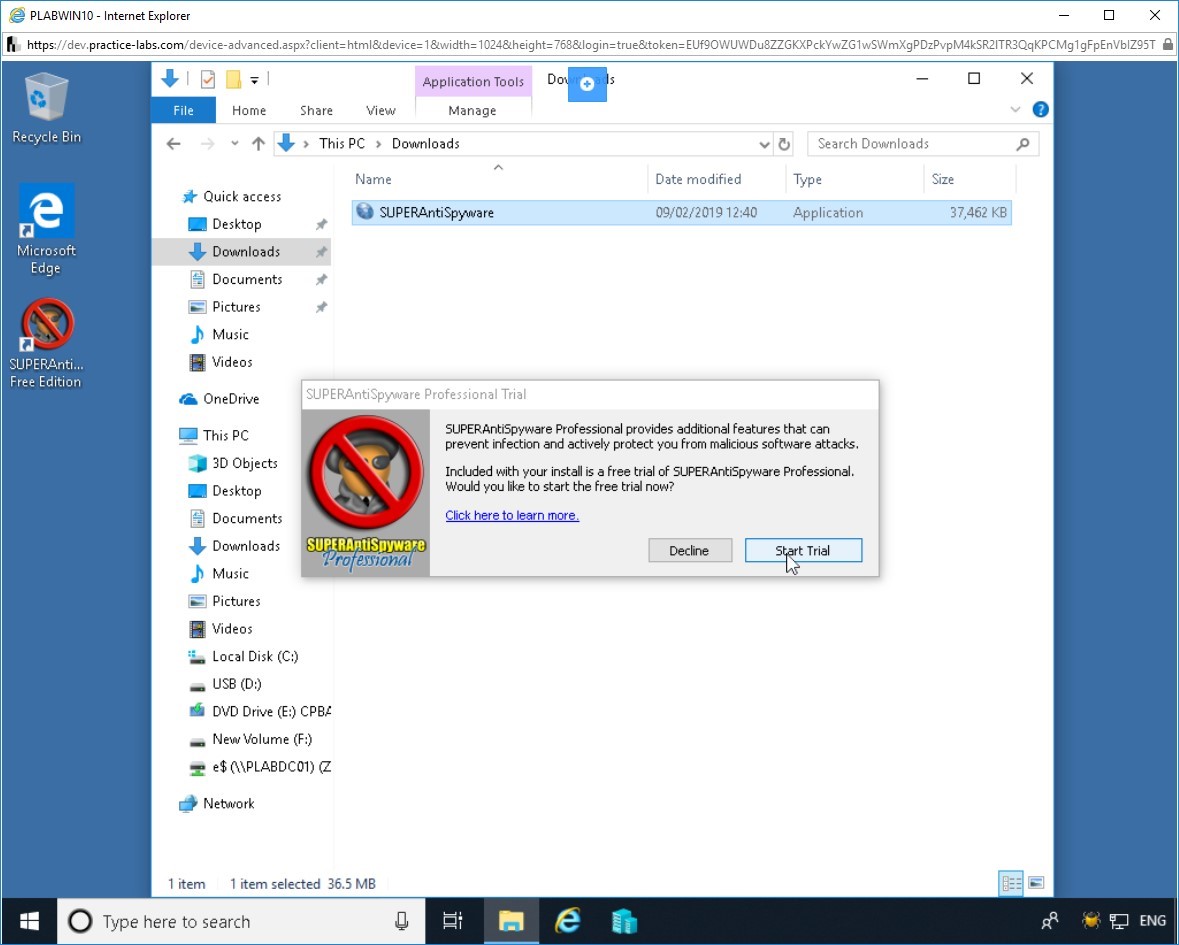
Task: Open USB (D:) drive
Action: pos(236,684)
